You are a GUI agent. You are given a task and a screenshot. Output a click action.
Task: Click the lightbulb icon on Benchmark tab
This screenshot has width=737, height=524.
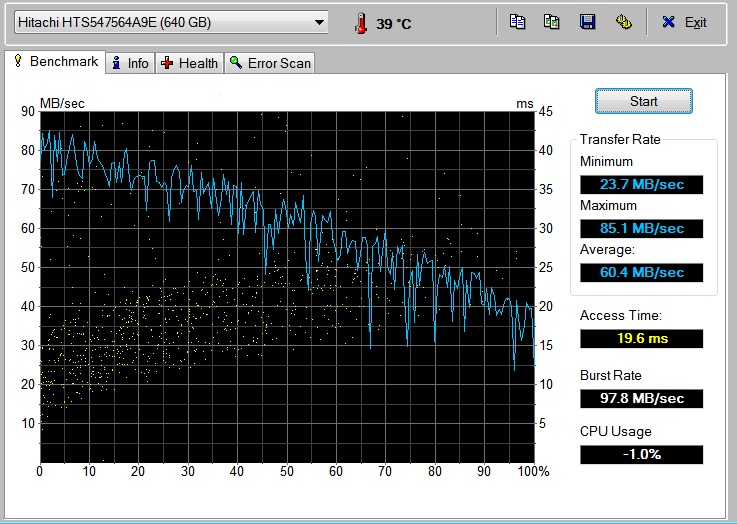click(x=18, y=61)
